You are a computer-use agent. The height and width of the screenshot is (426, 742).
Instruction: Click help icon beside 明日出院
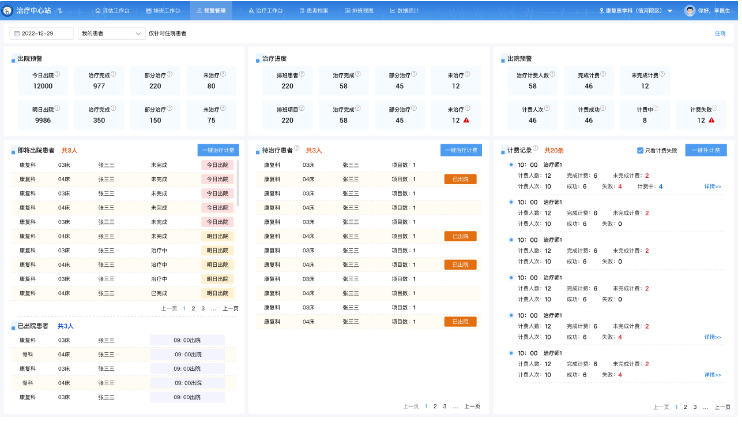click(57, 108)
